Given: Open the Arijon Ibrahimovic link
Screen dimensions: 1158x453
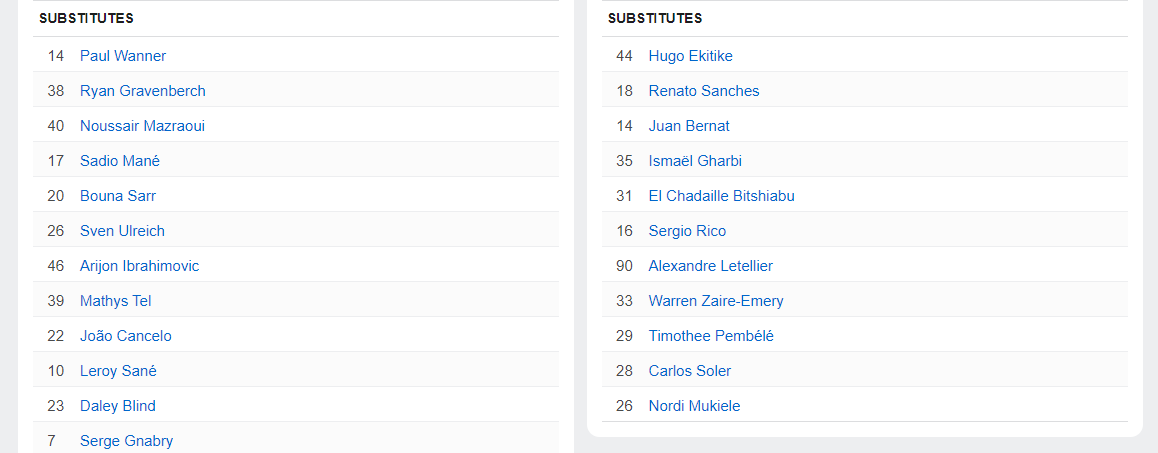Looking at the screenshot, I should tap(139, 266).
